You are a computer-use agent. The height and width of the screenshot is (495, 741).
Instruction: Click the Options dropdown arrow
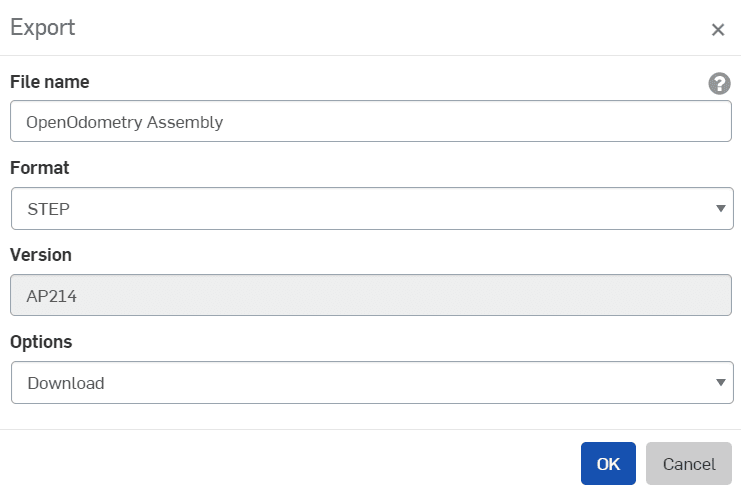pyautogui.click(x=720, y=383)
